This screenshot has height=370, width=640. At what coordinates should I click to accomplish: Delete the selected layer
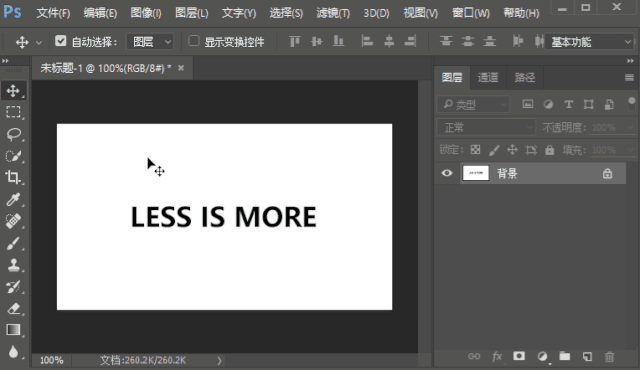[609, 357]
